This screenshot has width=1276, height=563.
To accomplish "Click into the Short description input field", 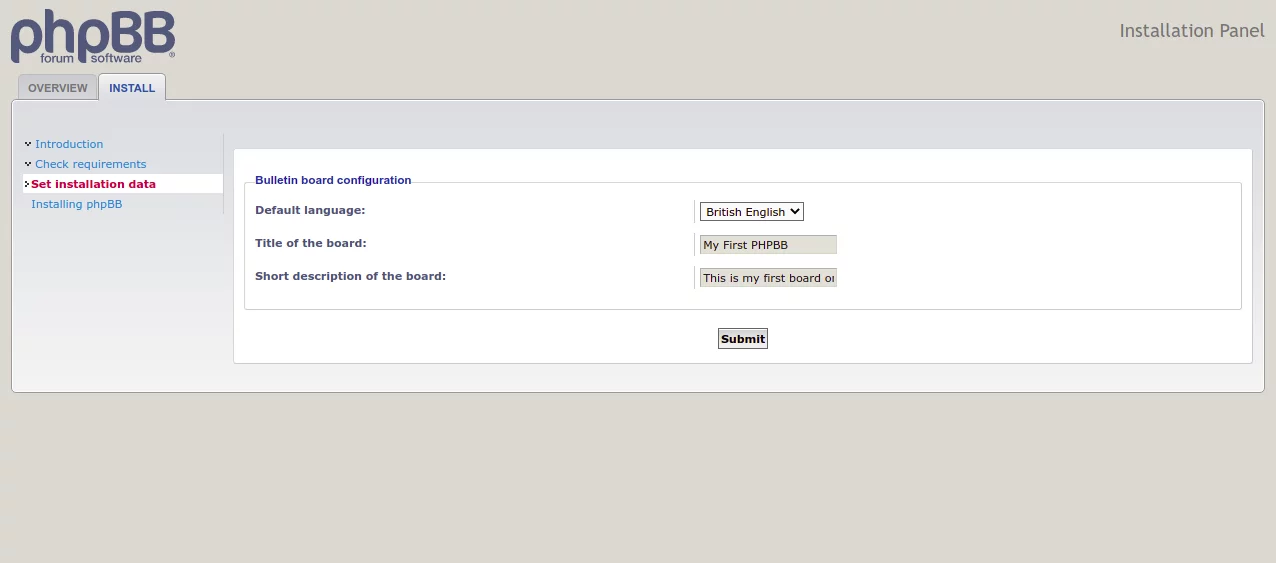I will [767, 278].
